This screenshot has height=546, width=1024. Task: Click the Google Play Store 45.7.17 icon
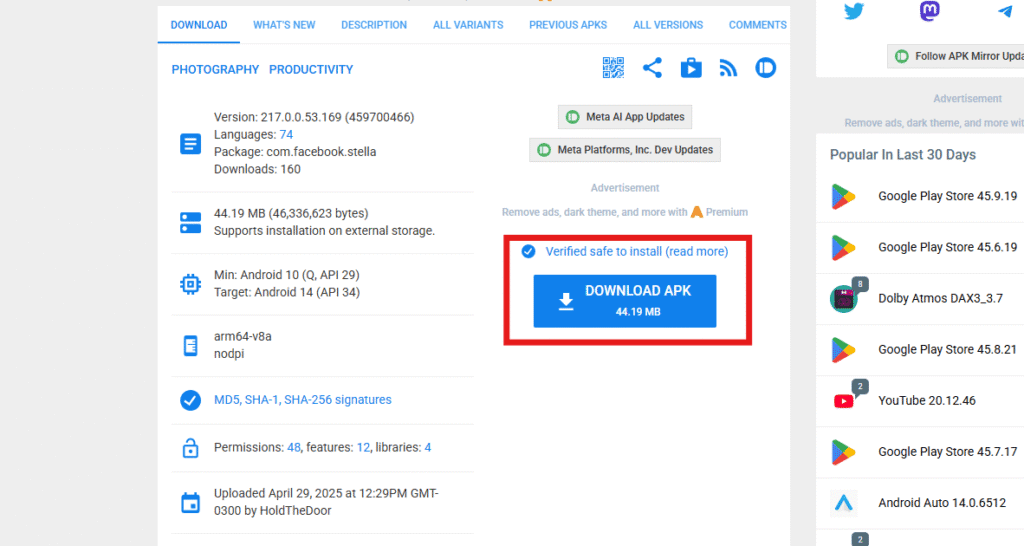pyautogui.click(x=843, y=452)
